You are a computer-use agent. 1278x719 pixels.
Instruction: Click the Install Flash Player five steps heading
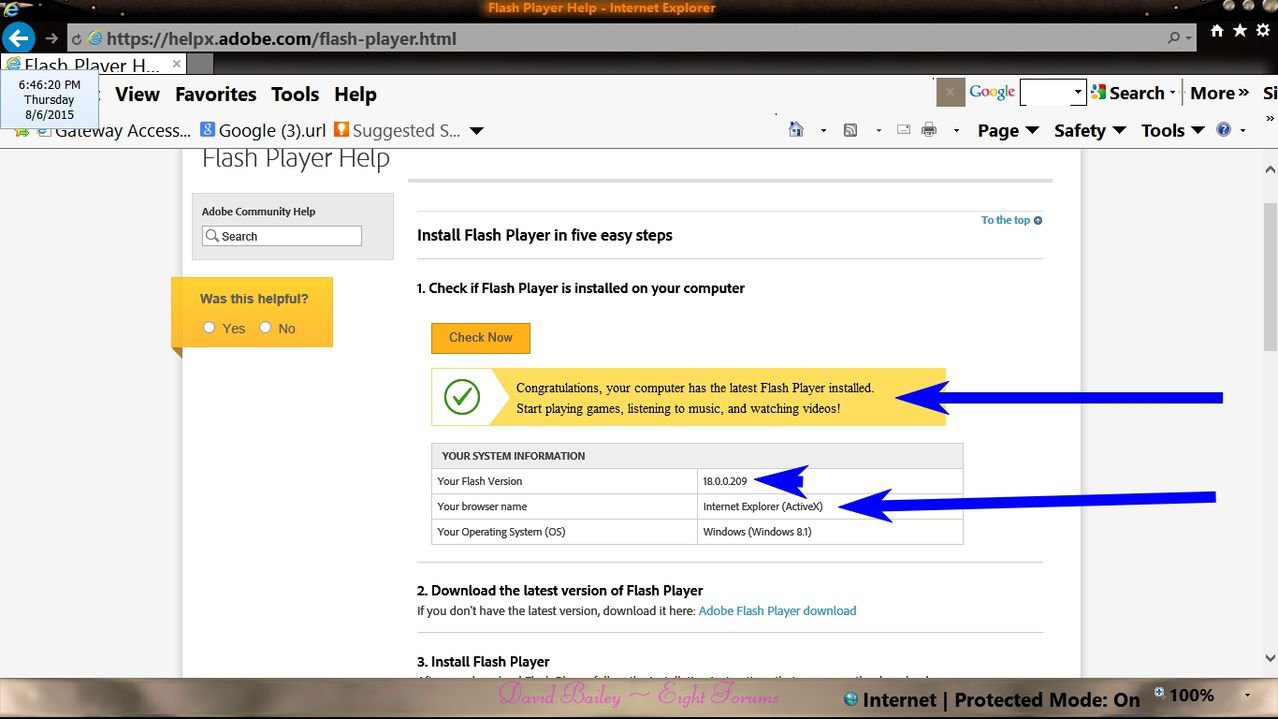point(545,236)
